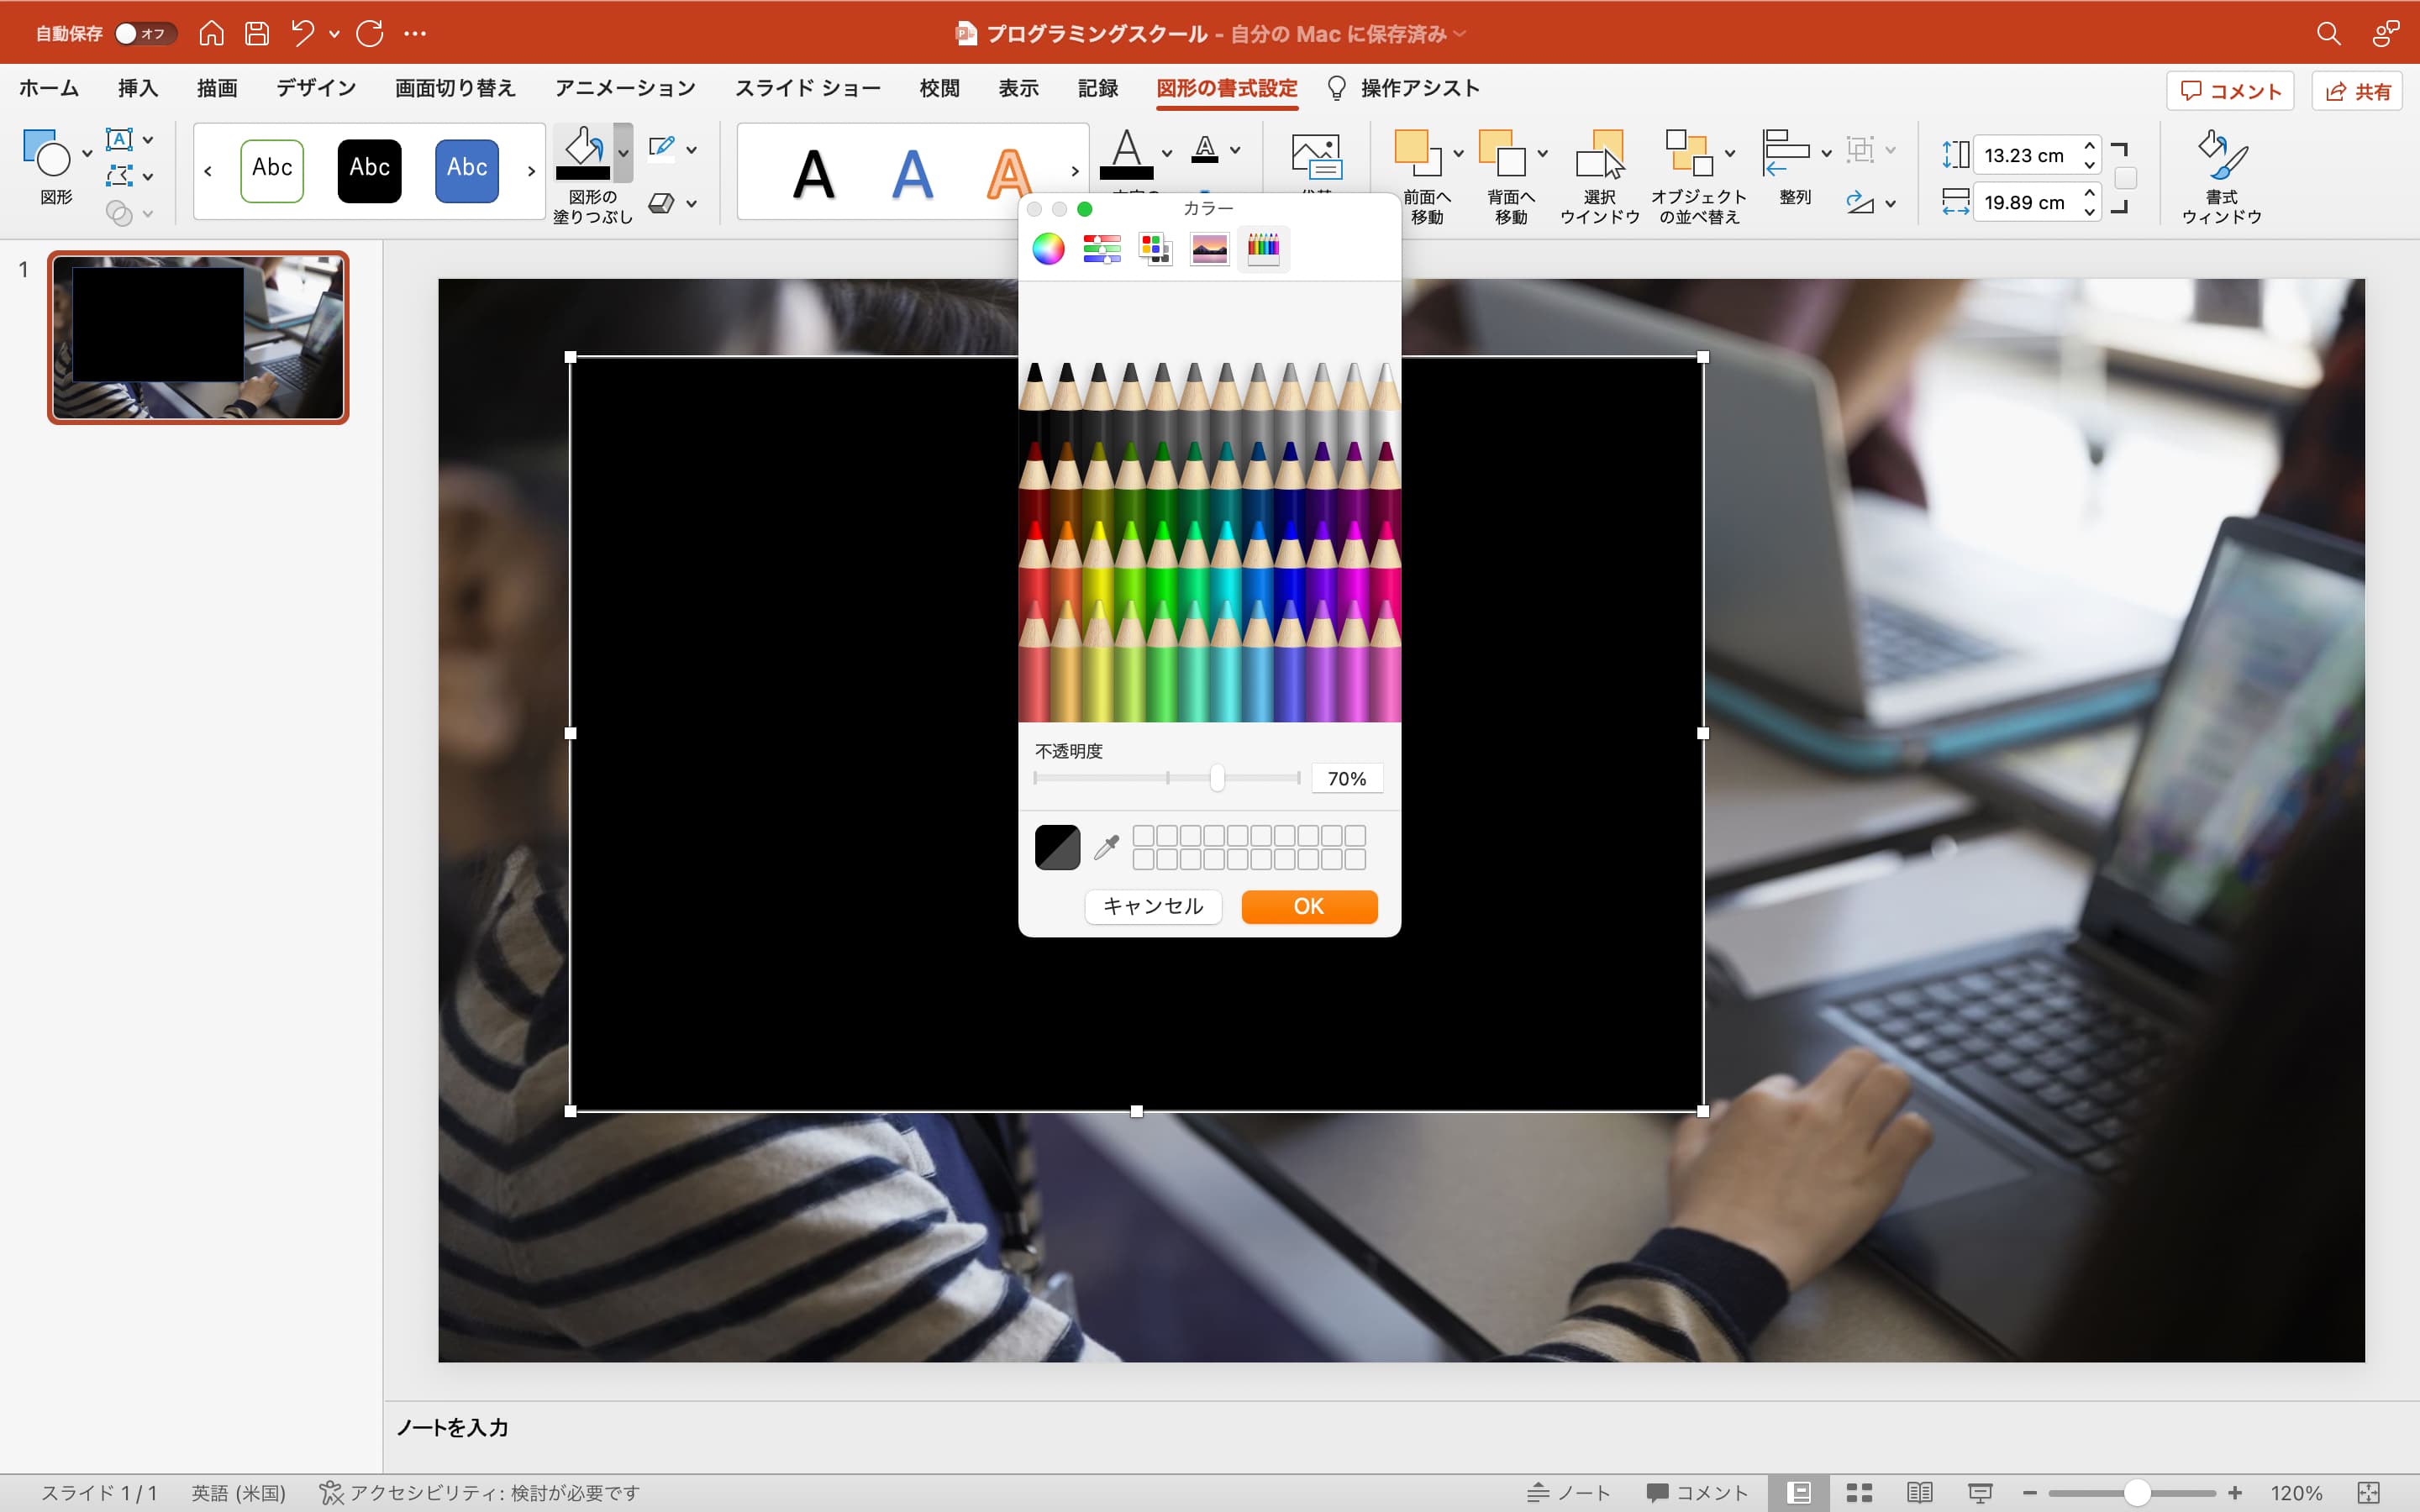This screenshot has width=2420, height=1512.
Task: Start slideshow from status bar
Action: (x=1980, y=1492)
